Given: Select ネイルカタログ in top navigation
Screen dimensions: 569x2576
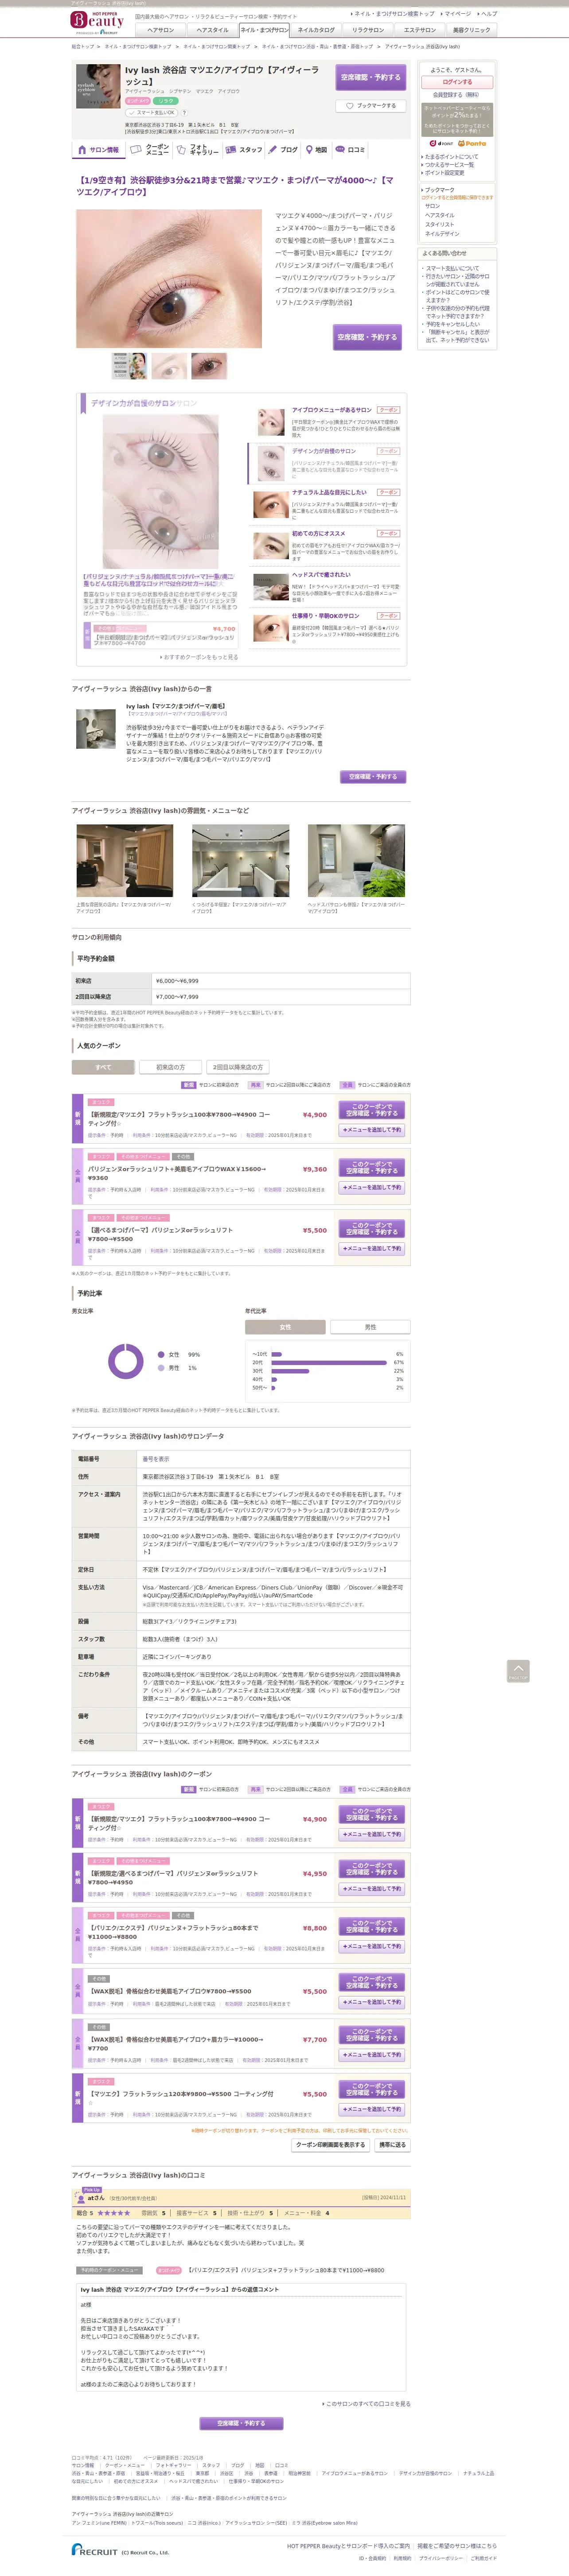Looking at the screenshot, I should click(x=316, y=30).
